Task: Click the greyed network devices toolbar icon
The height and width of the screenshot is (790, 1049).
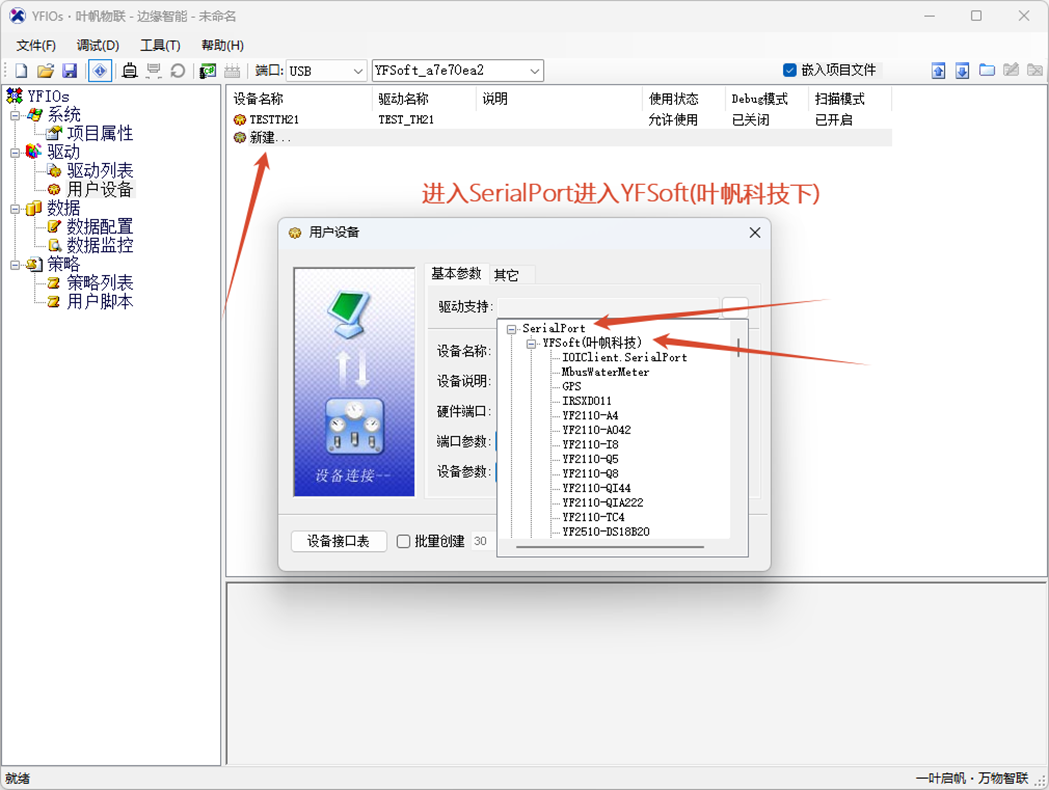Action: tap(154, 70)
